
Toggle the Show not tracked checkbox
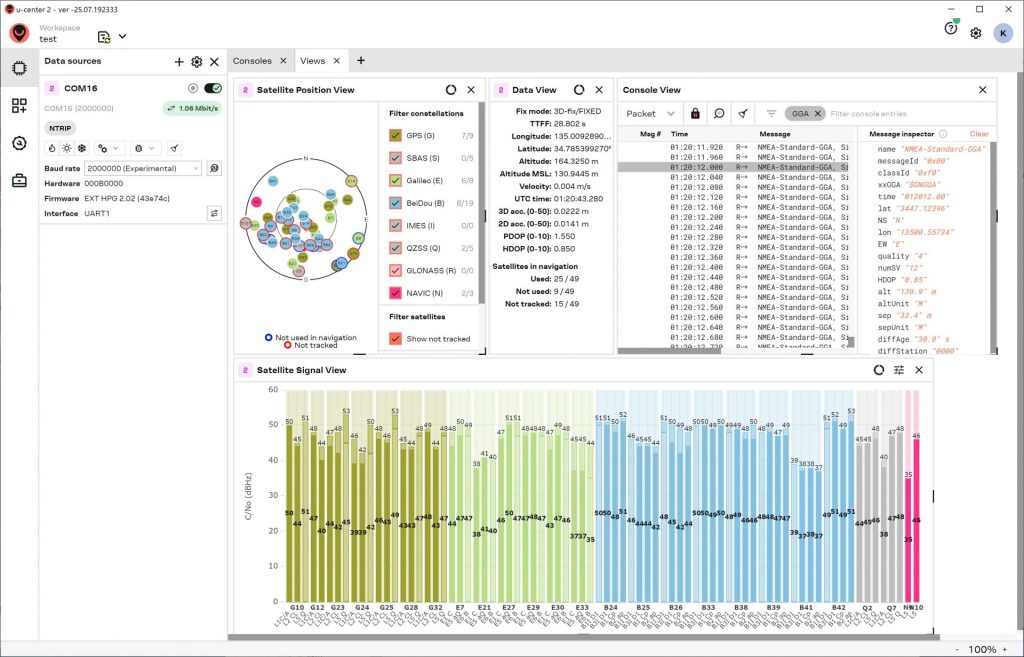click(395, 339)
